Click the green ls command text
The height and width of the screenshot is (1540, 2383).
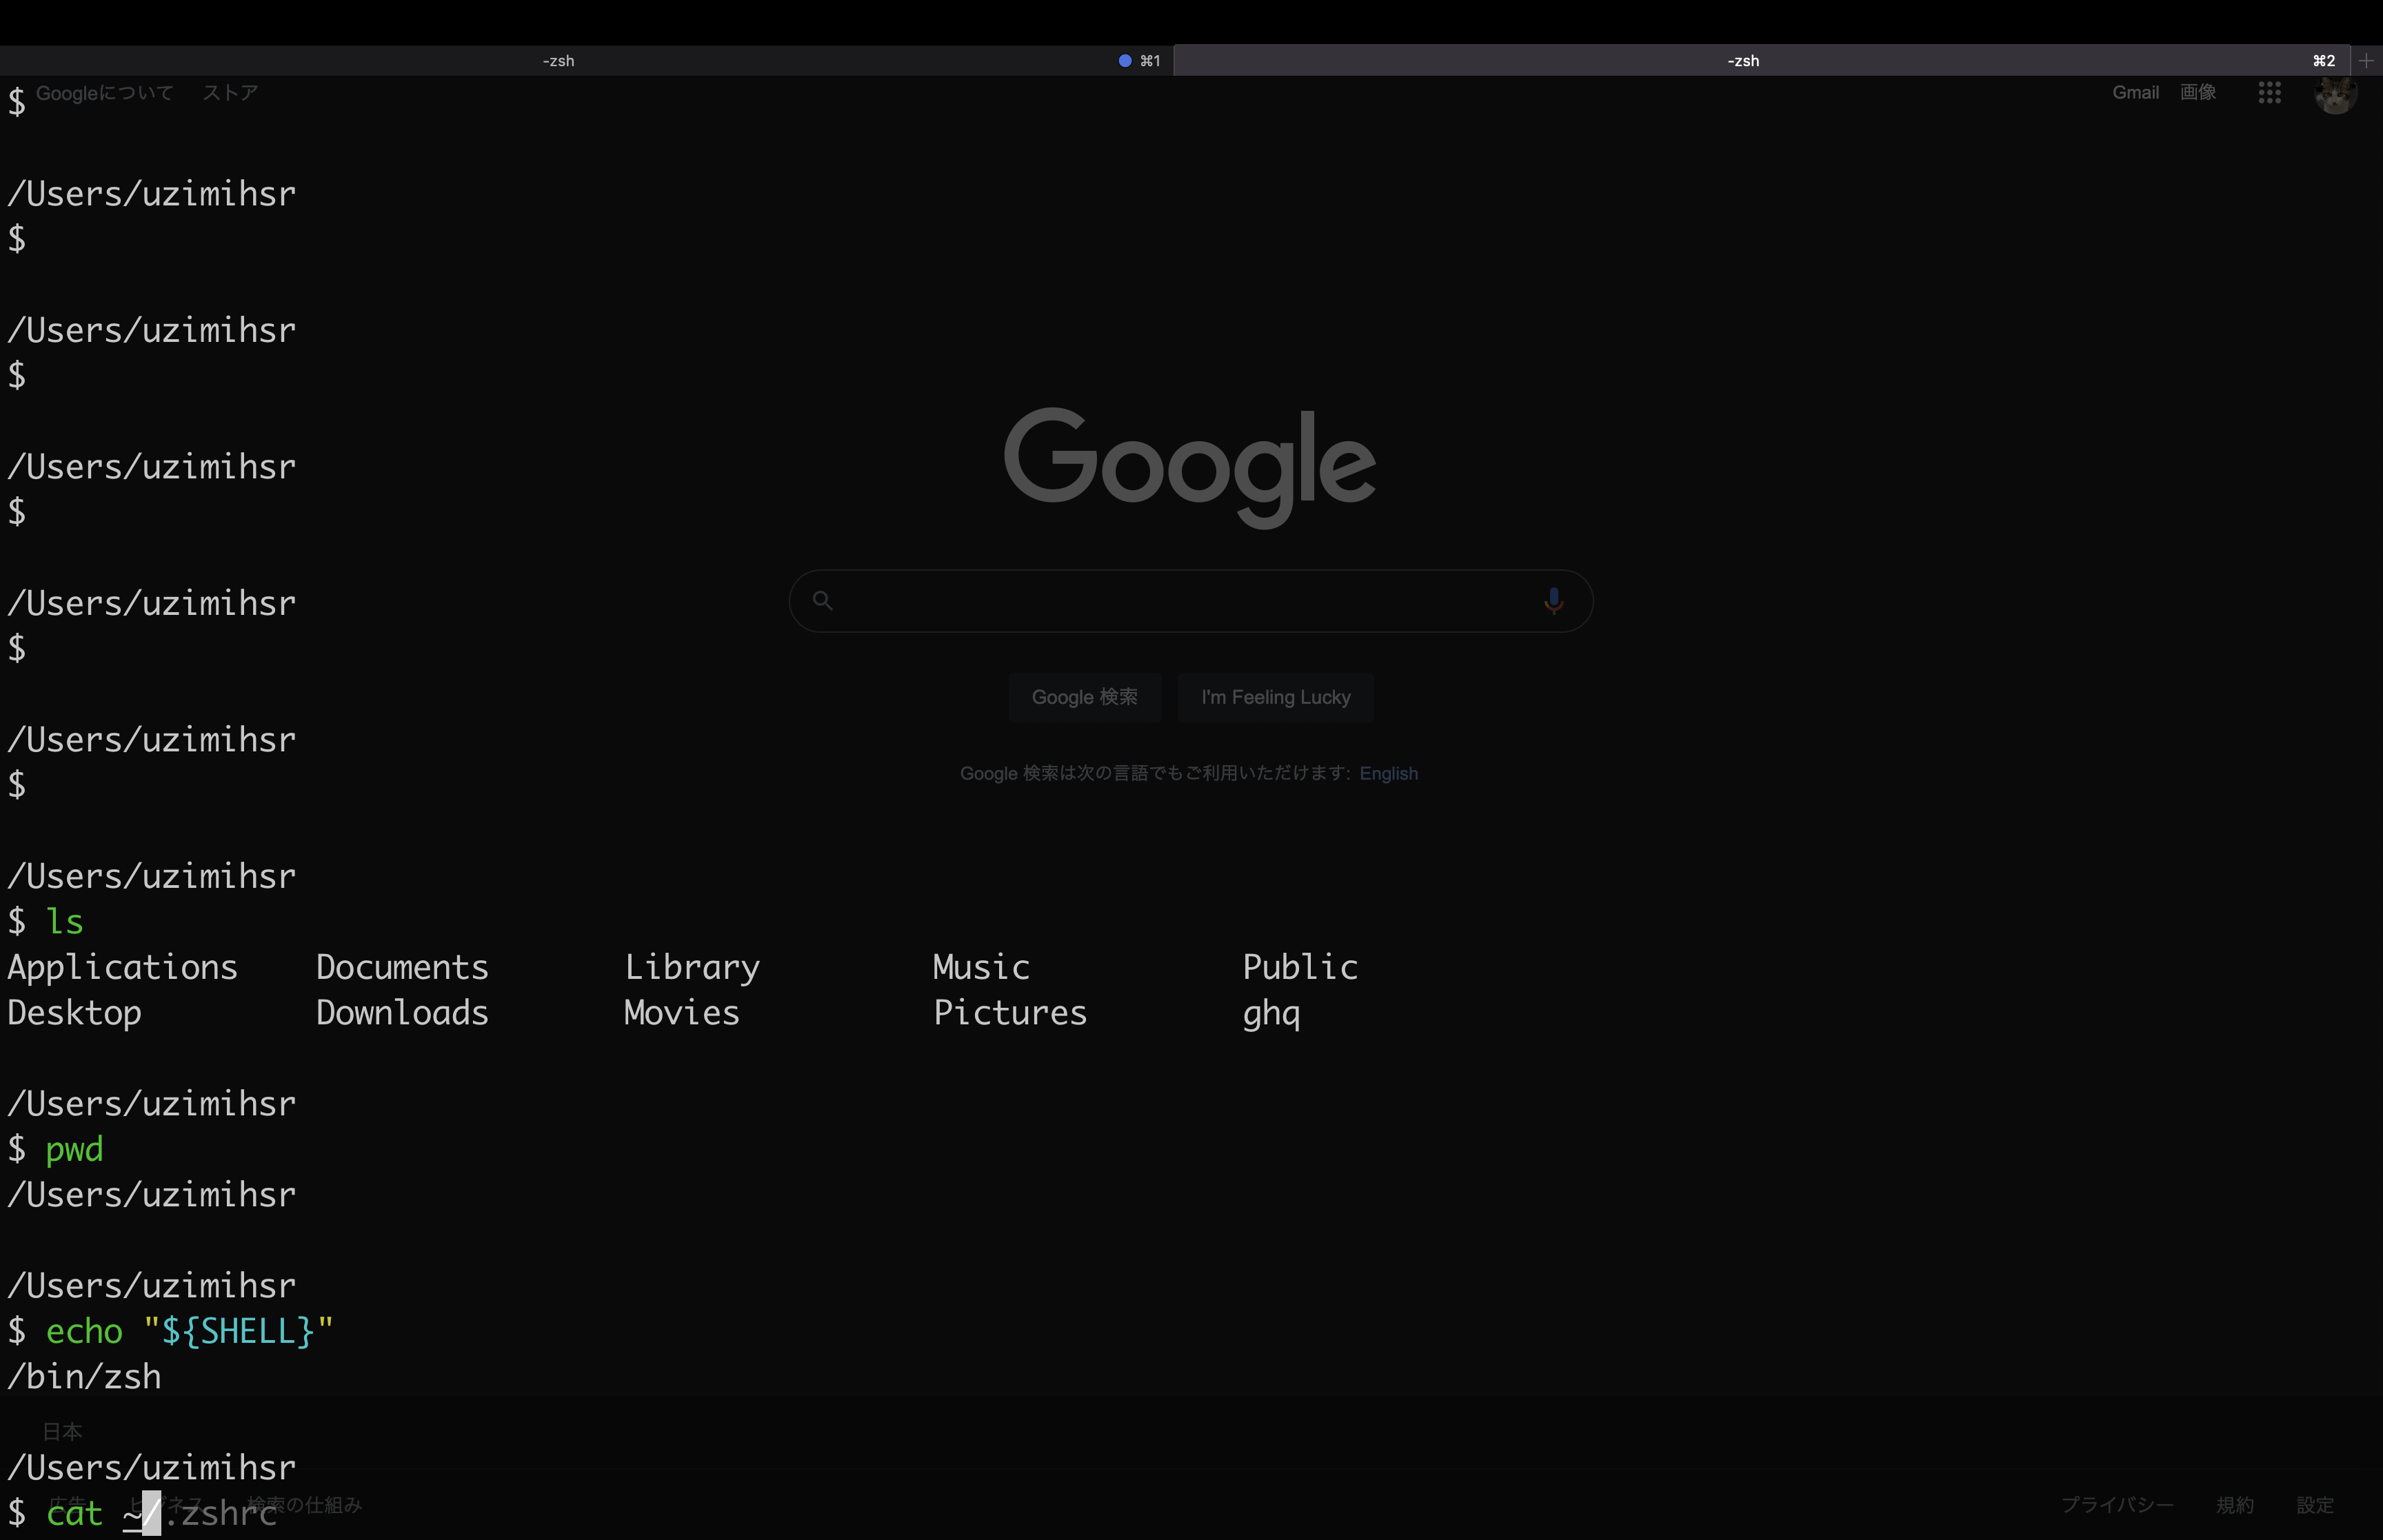[x=65, y=921]
